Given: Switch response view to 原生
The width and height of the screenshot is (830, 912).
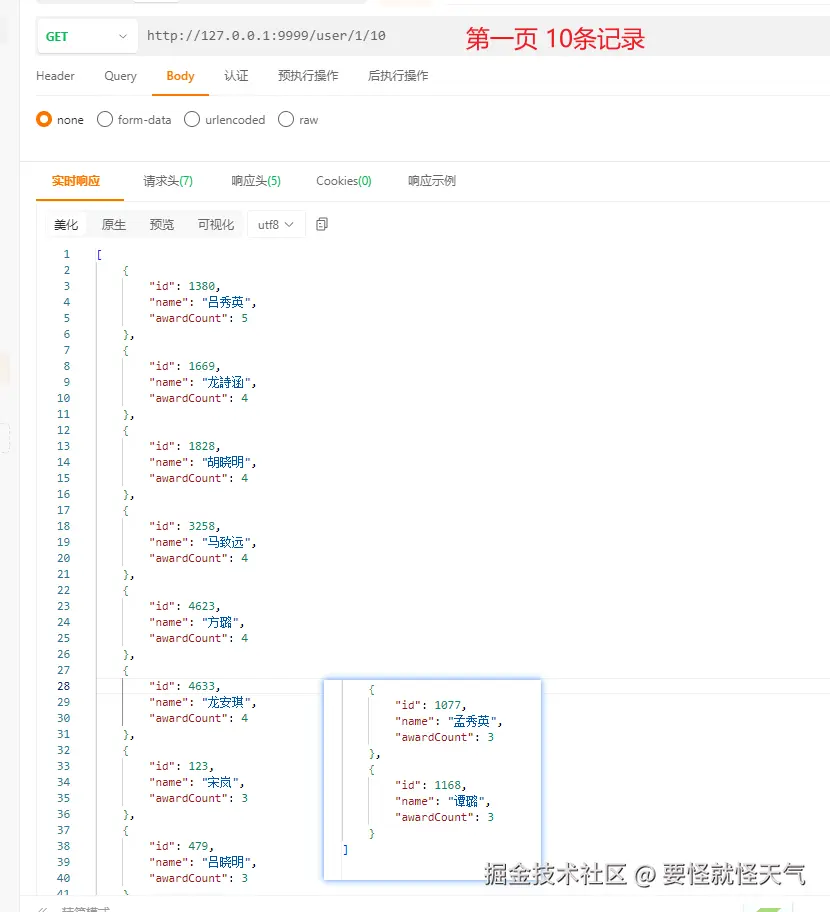Looking at the screenshot, I should point(113,225).
